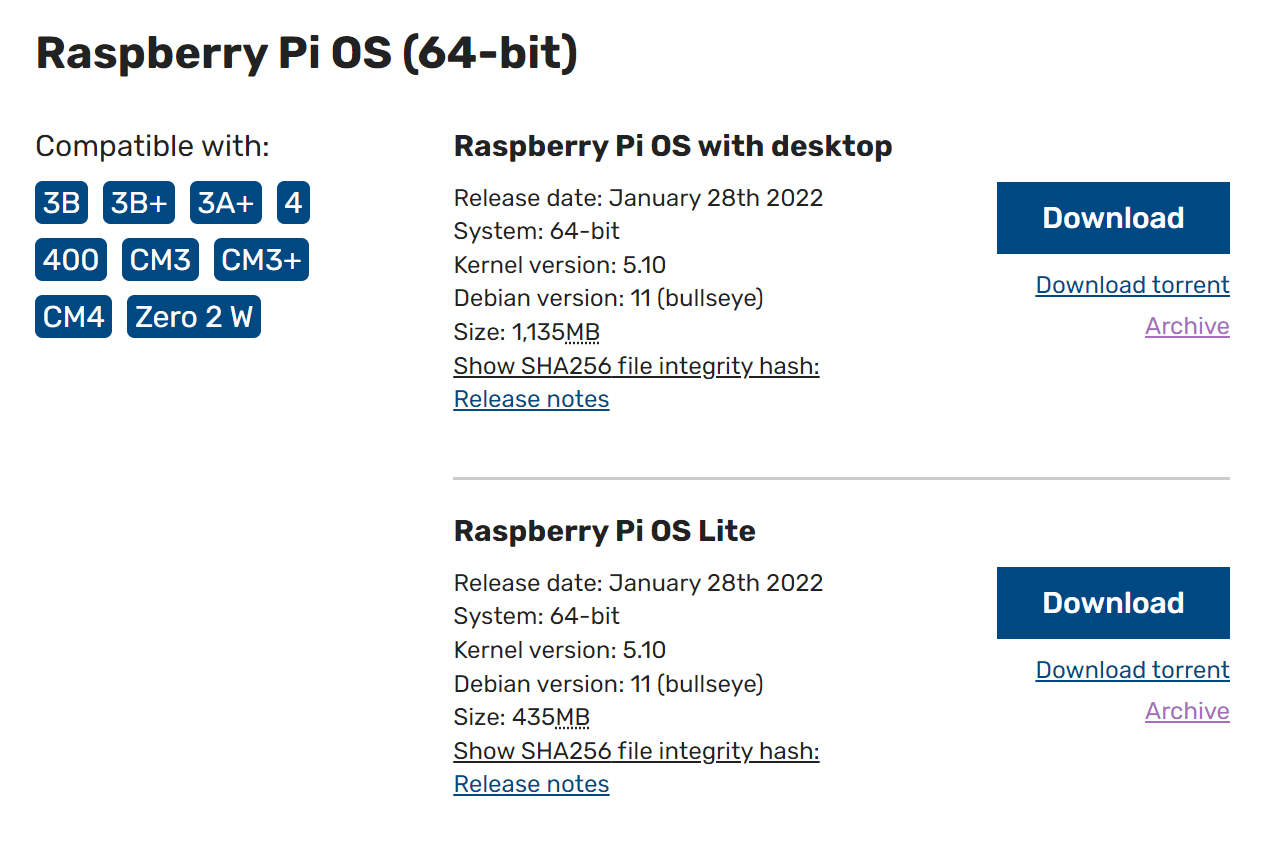Show SHA256 hash for the desktop image
The width and height of the screenshot is (1285, 857).
point(636,366)
